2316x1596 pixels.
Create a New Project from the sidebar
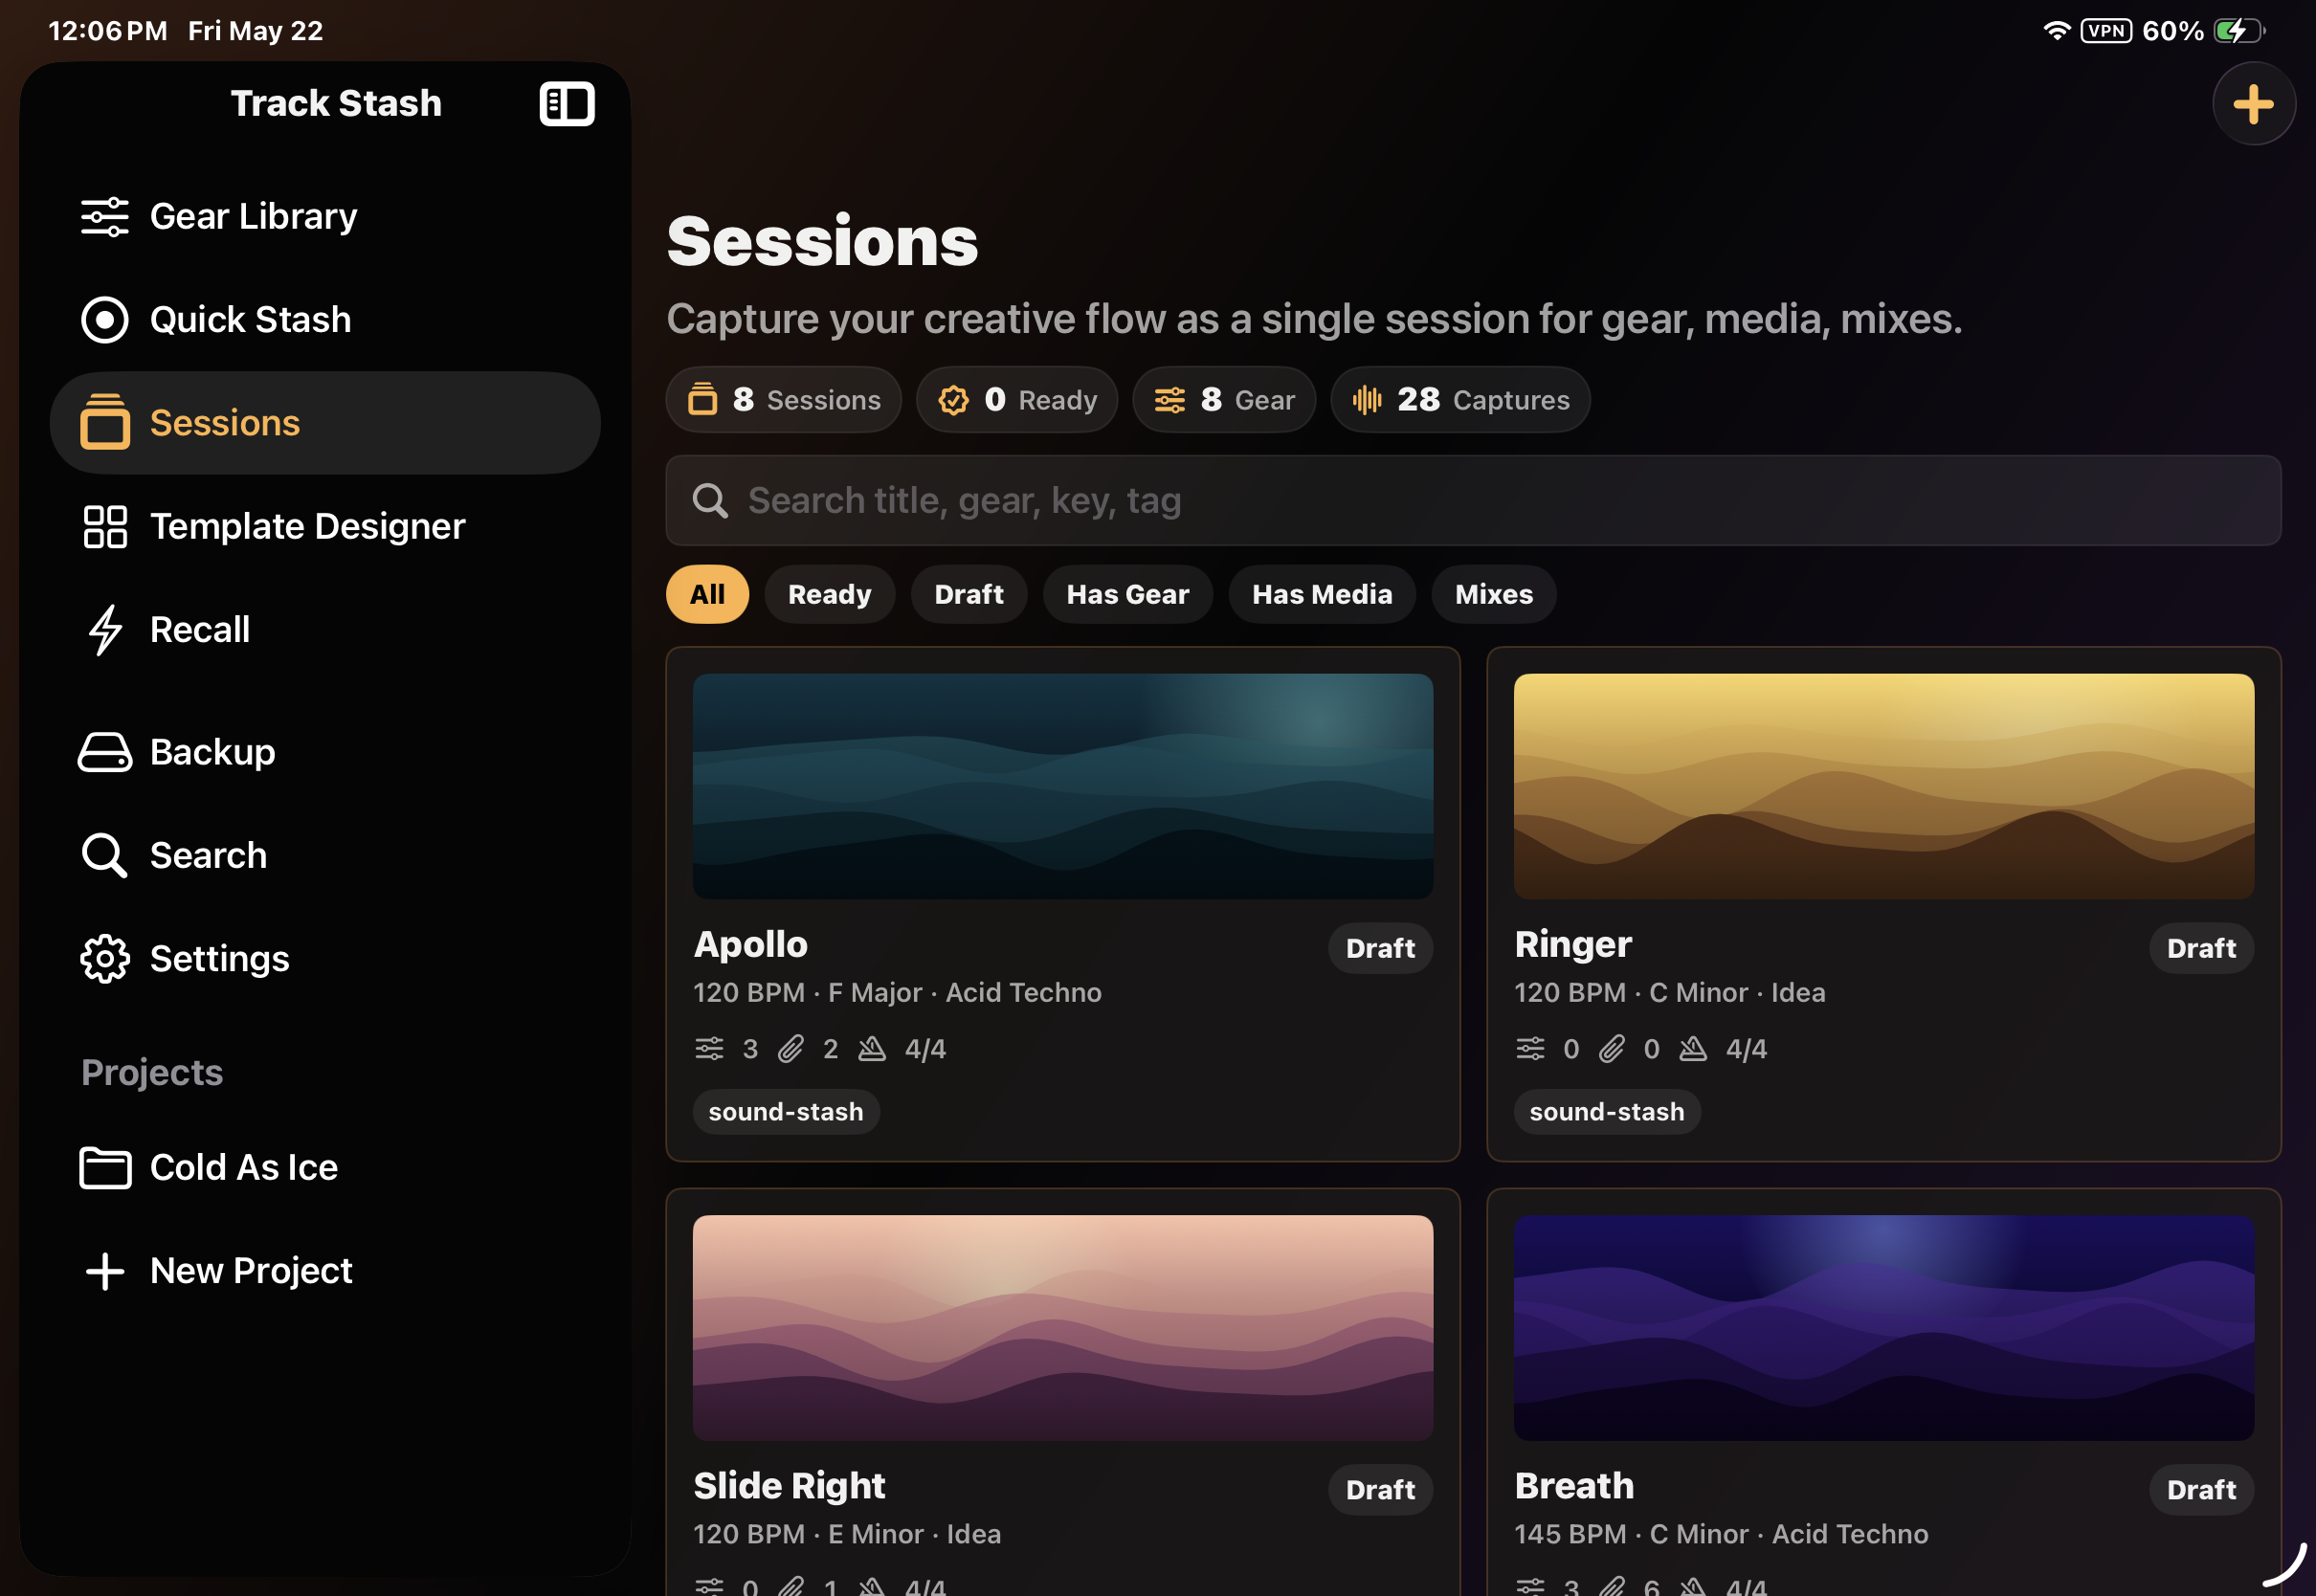click(325, 1272)
